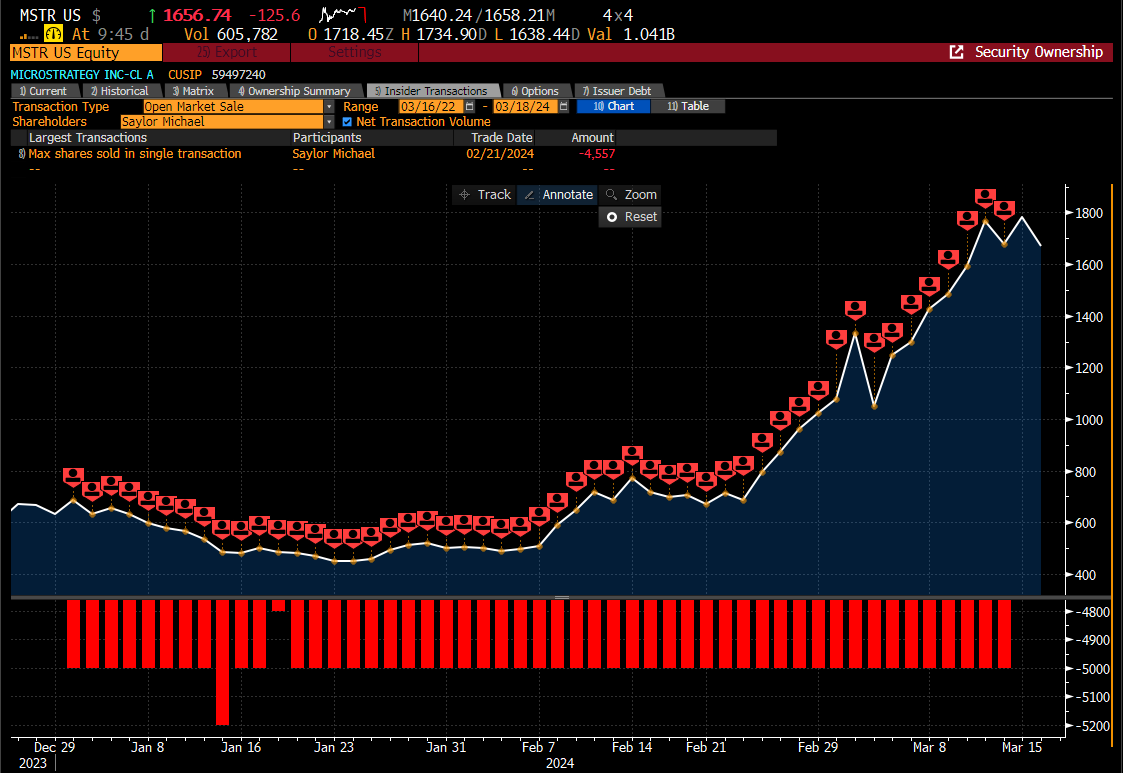
Task: Switch to Table view
Action: point(688,106)
